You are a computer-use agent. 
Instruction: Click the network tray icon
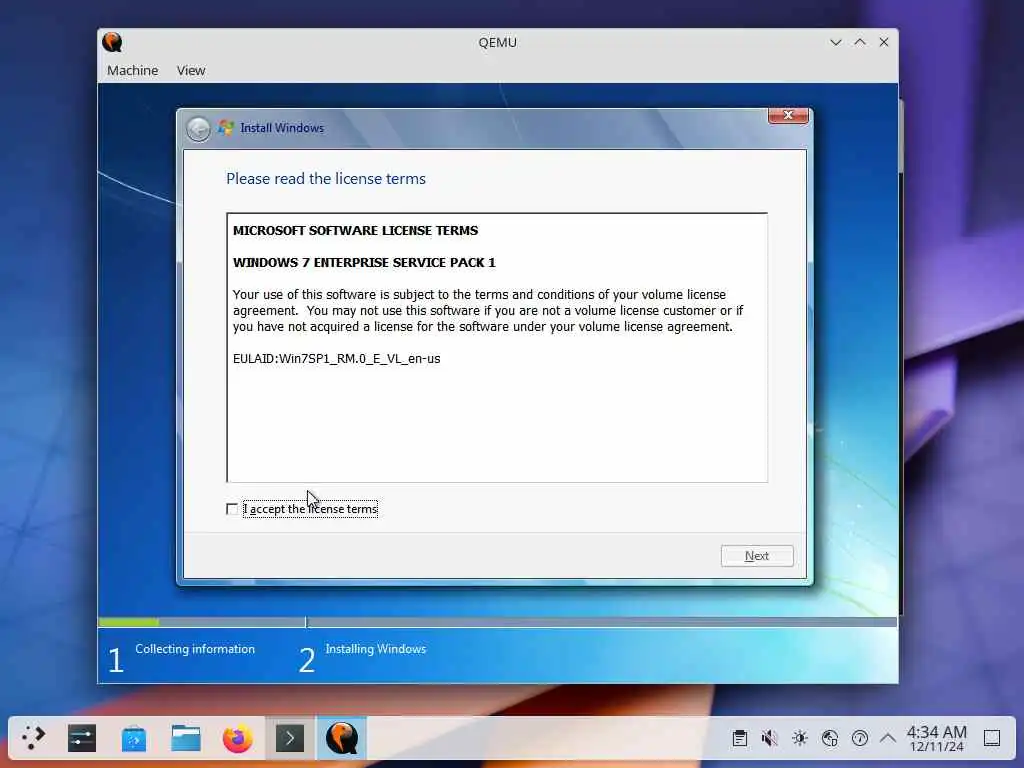(x=830, y=738)
